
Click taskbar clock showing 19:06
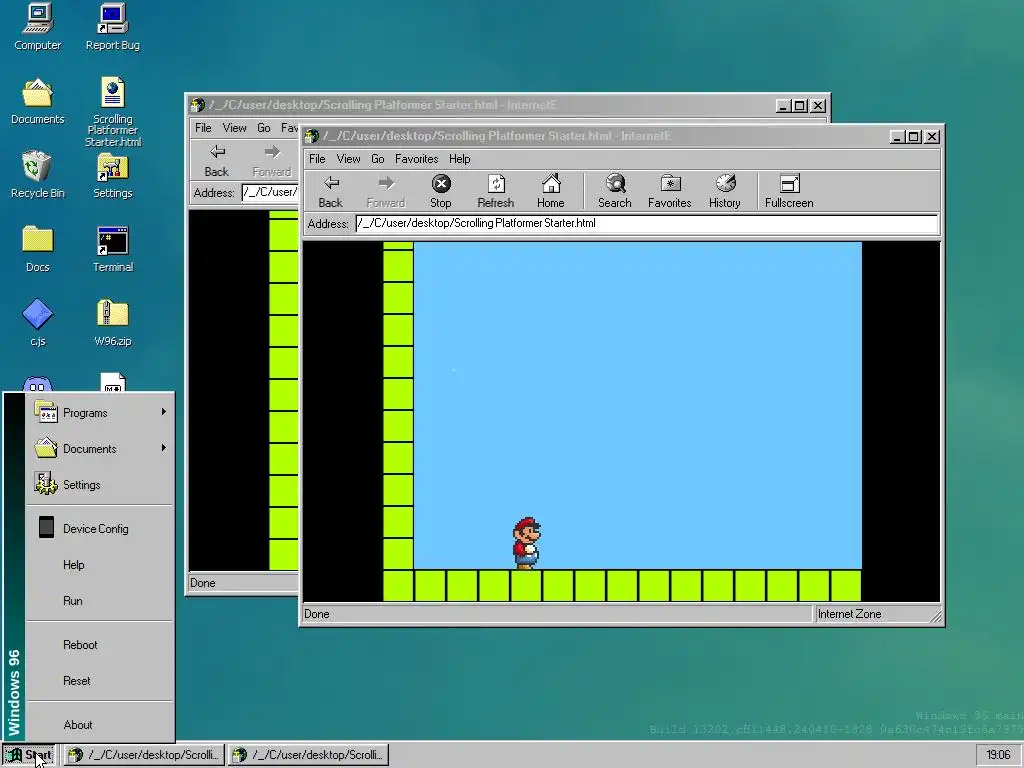click(x=998, y=755)
